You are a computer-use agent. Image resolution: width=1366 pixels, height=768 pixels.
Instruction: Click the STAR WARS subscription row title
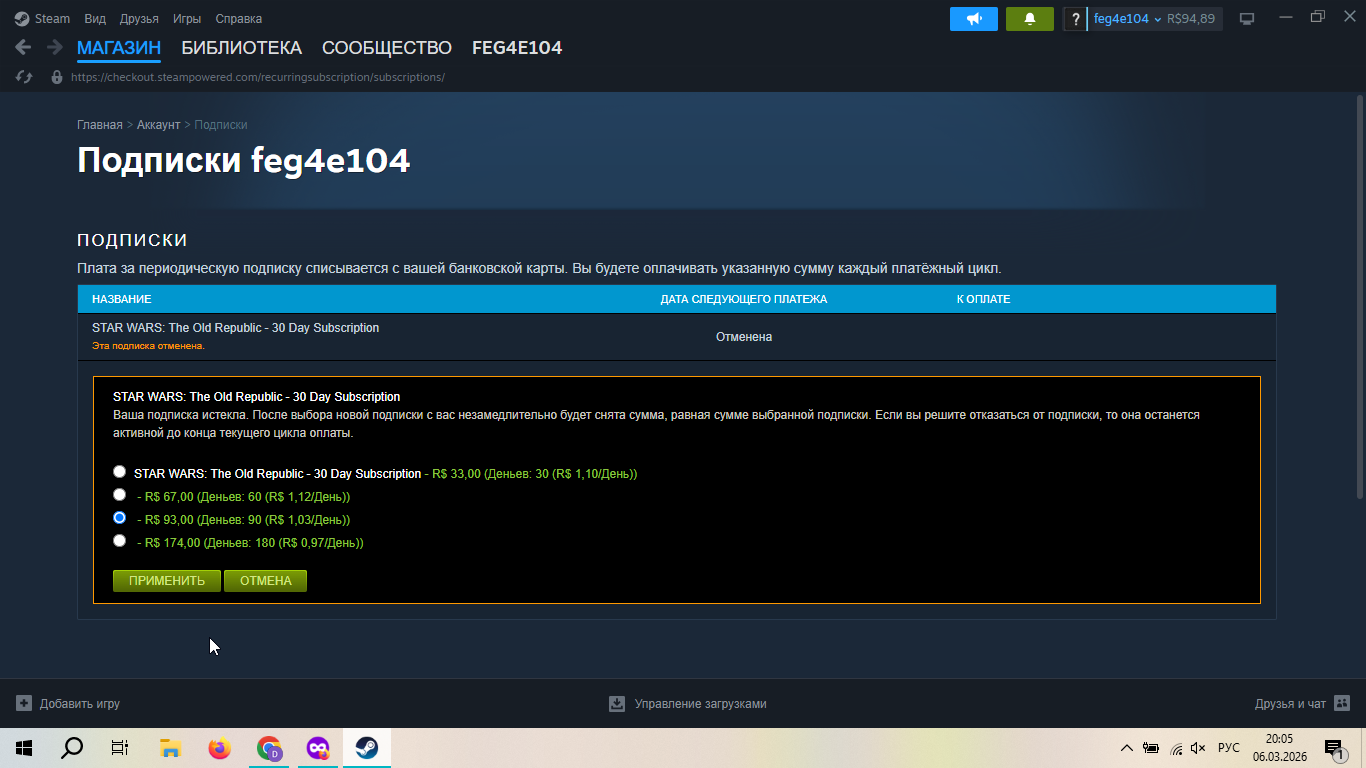point(235,328)
